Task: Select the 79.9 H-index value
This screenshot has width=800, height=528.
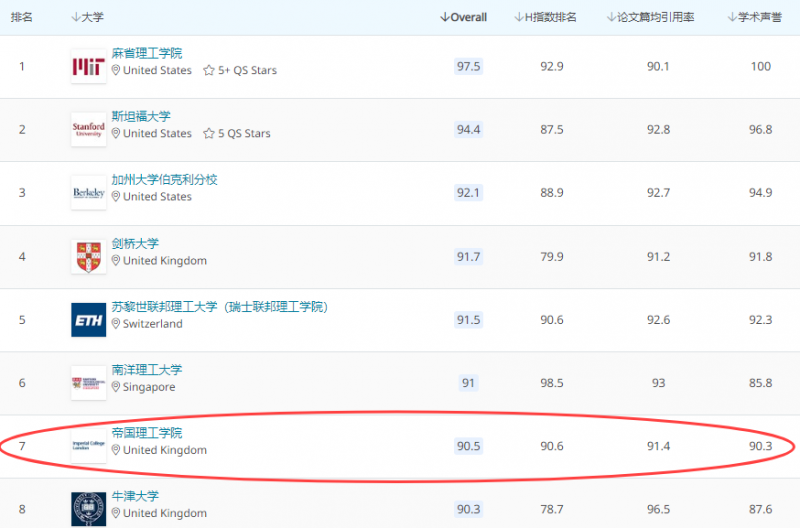Action: click(x=552, y=257)
